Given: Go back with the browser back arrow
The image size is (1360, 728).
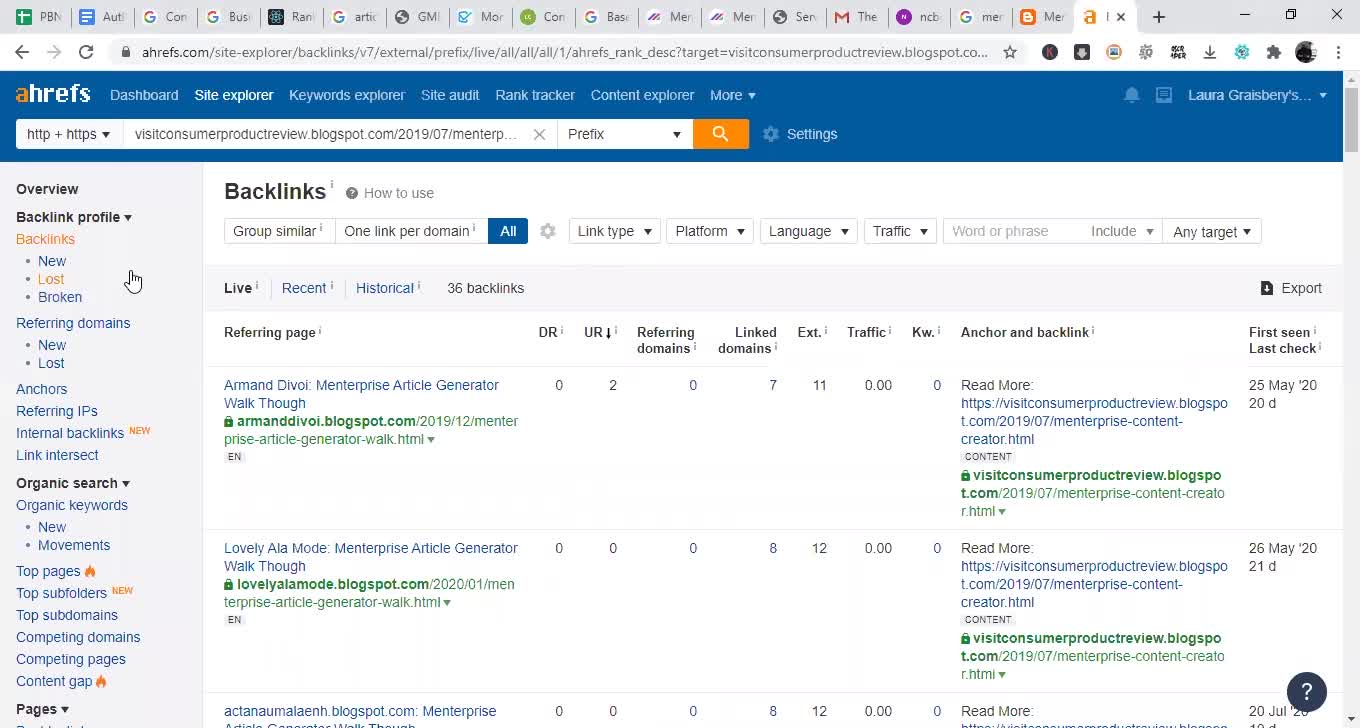Looking at the screenshot, I should 22,52.
